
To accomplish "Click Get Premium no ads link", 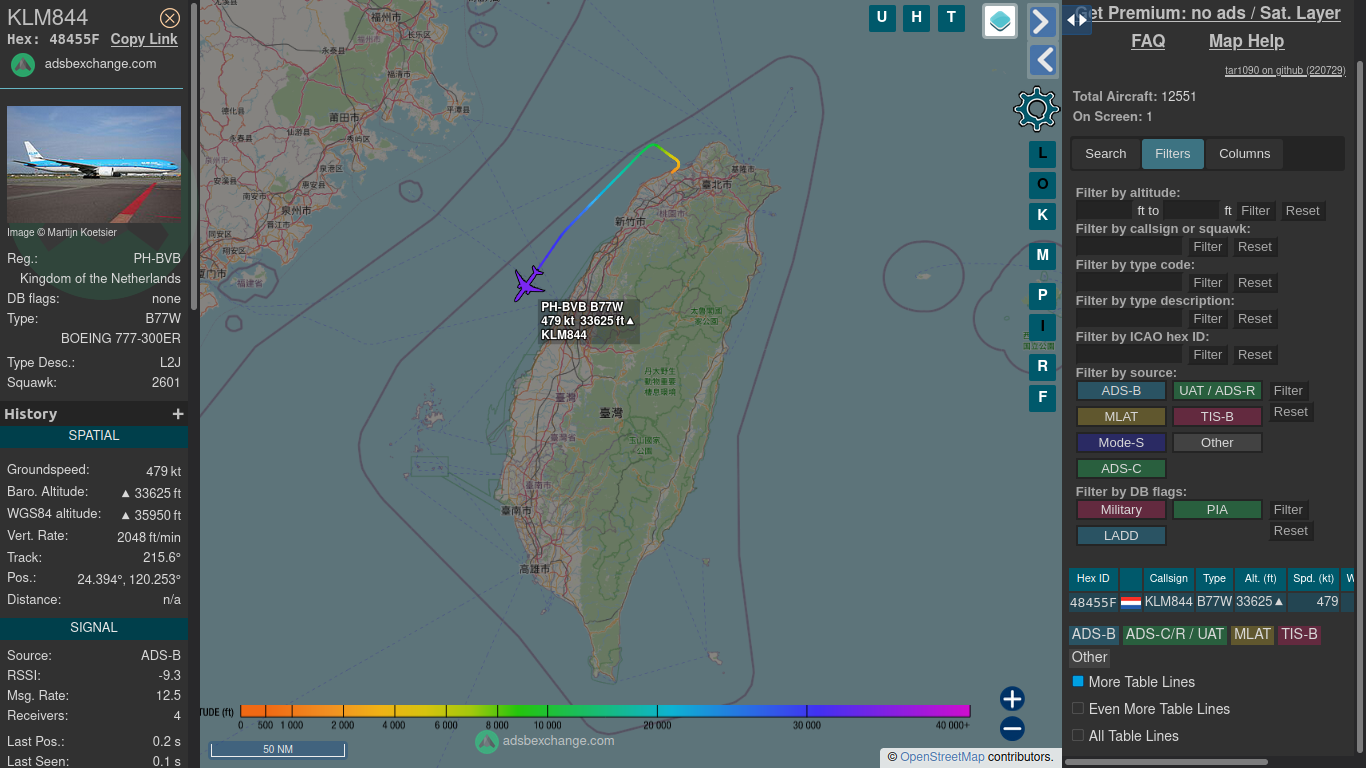I will [x=1208, y=13].
